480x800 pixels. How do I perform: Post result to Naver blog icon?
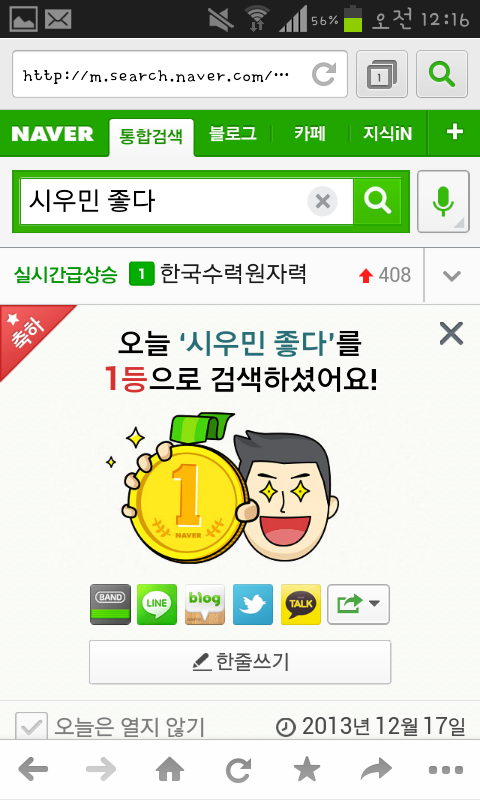point(205,604)
